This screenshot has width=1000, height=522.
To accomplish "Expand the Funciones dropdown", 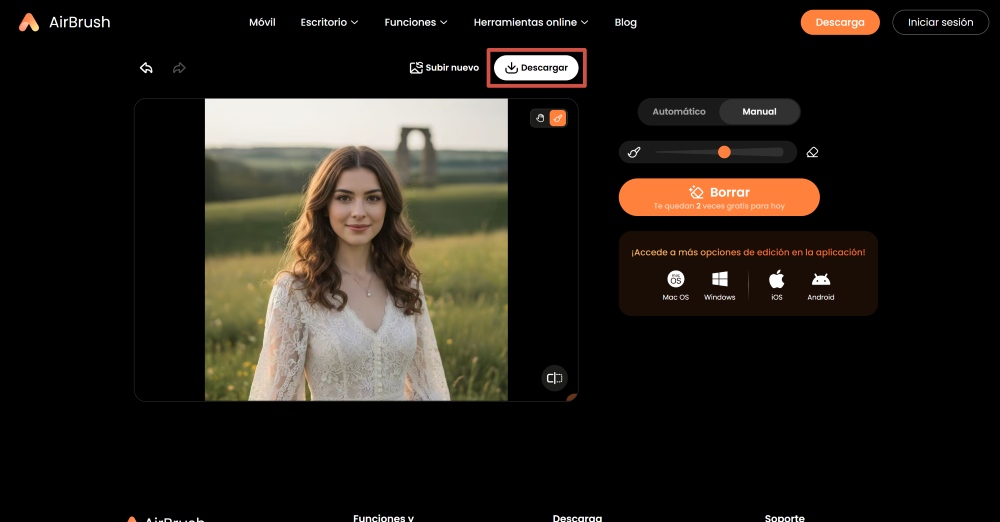I will 416,22.
